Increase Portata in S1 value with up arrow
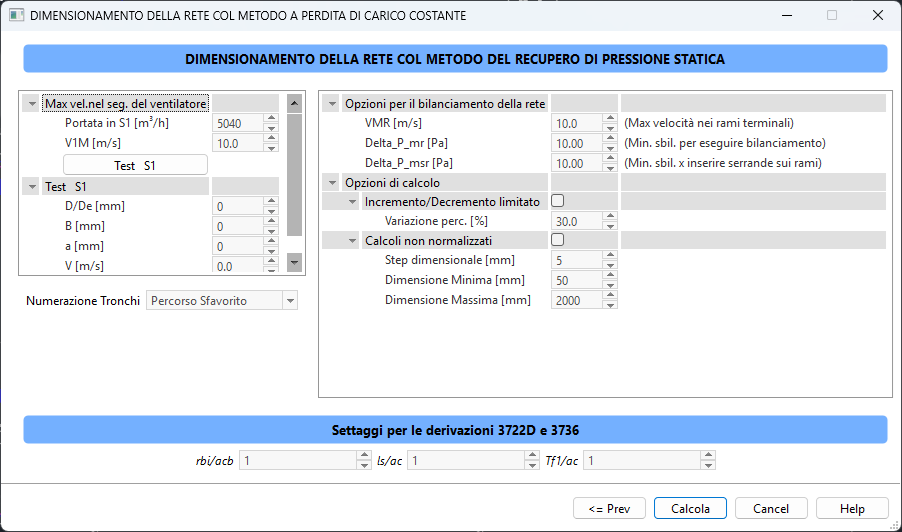 pos(270,119)
